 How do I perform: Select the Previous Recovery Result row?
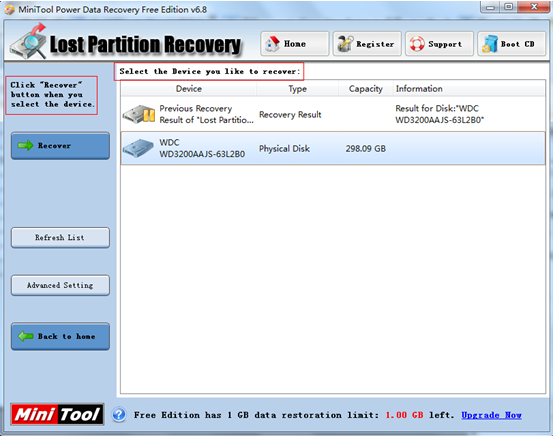point(333,114)
